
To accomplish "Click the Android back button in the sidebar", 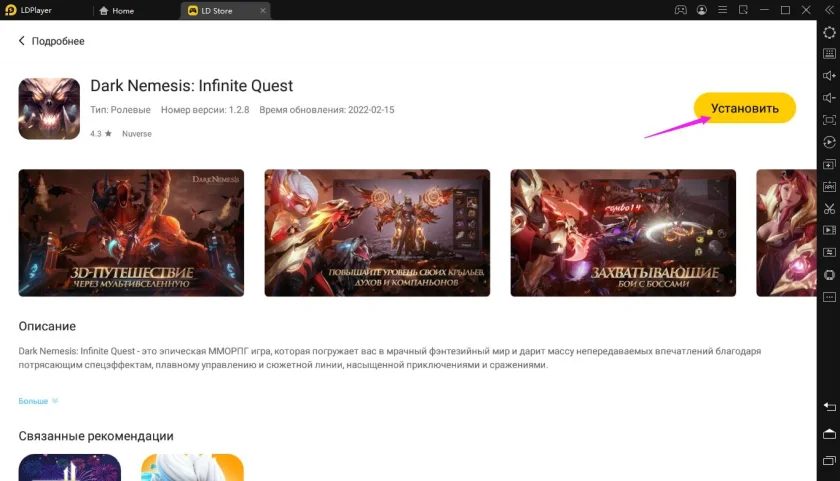I will click(829, 407).
